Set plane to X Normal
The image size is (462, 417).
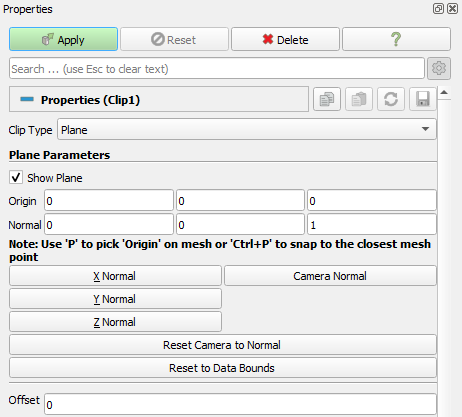(115, 276)
